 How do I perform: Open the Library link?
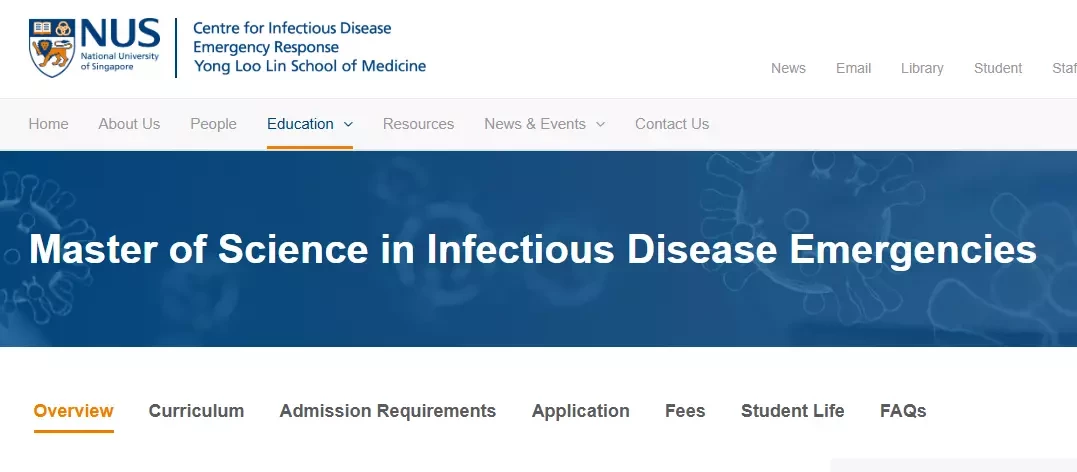click(x=922, y=68)
